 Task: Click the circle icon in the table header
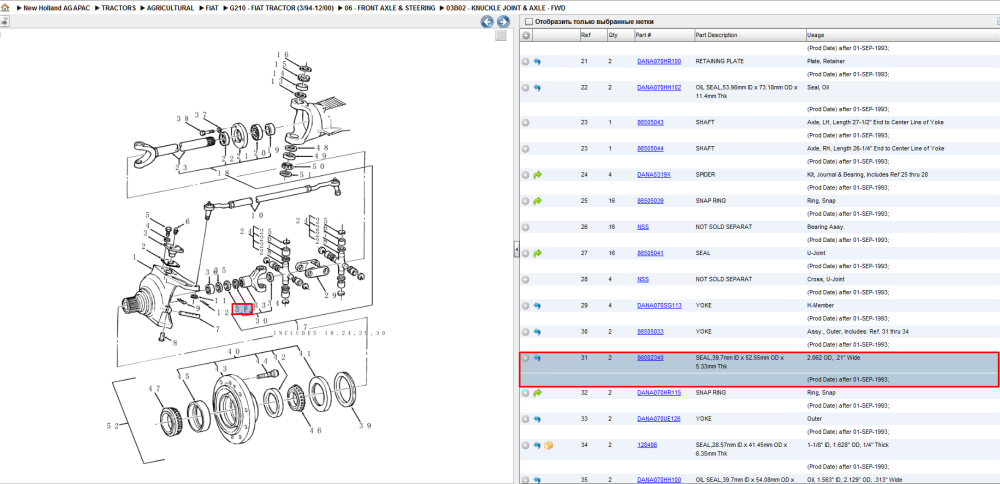tap(526, 36)
